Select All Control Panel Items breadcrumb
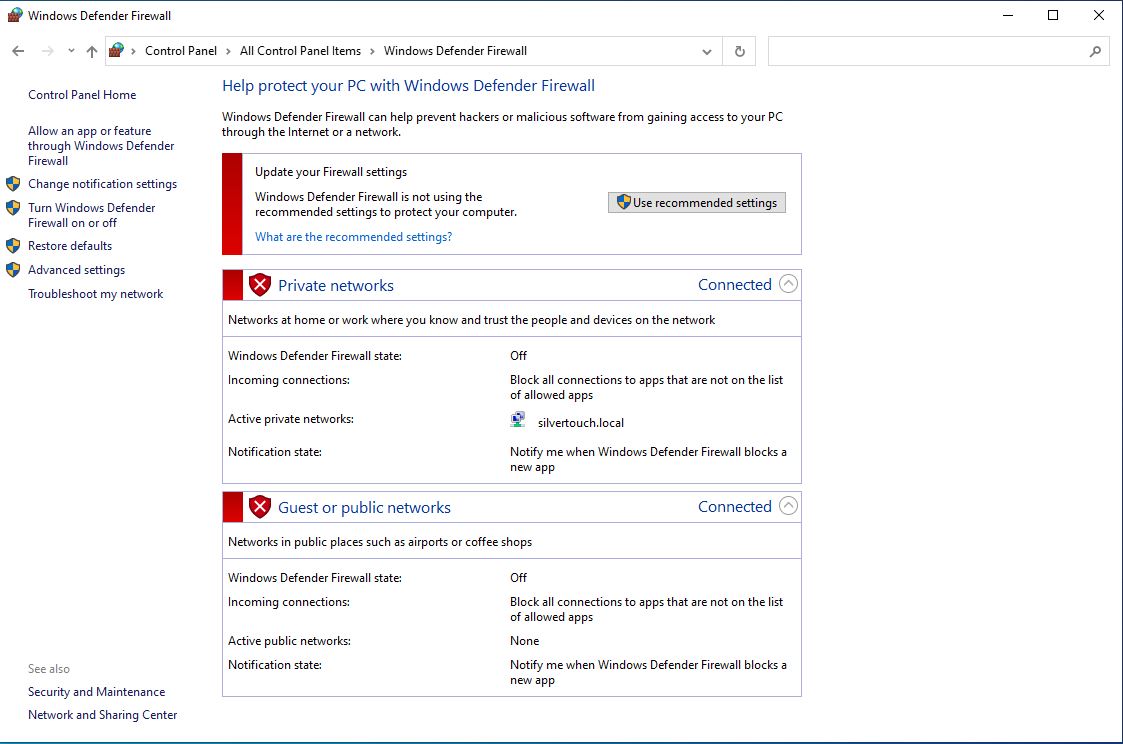1123x744 pixels. (x=300, y=51)
